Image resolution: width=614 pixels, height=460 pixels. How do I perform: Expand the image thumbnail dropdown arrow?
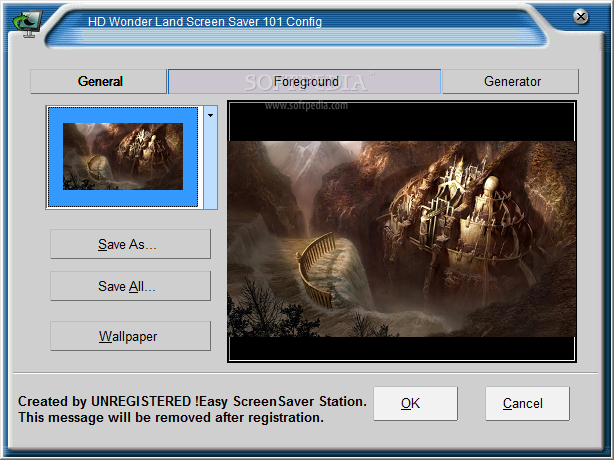point(211,157)
